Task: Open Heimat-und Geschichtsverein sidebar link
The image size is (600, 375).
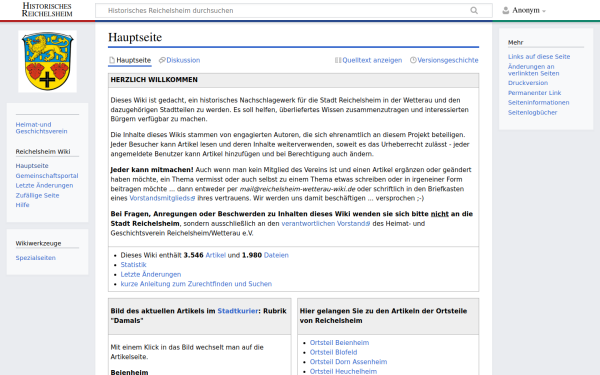Action: point(41,128)
